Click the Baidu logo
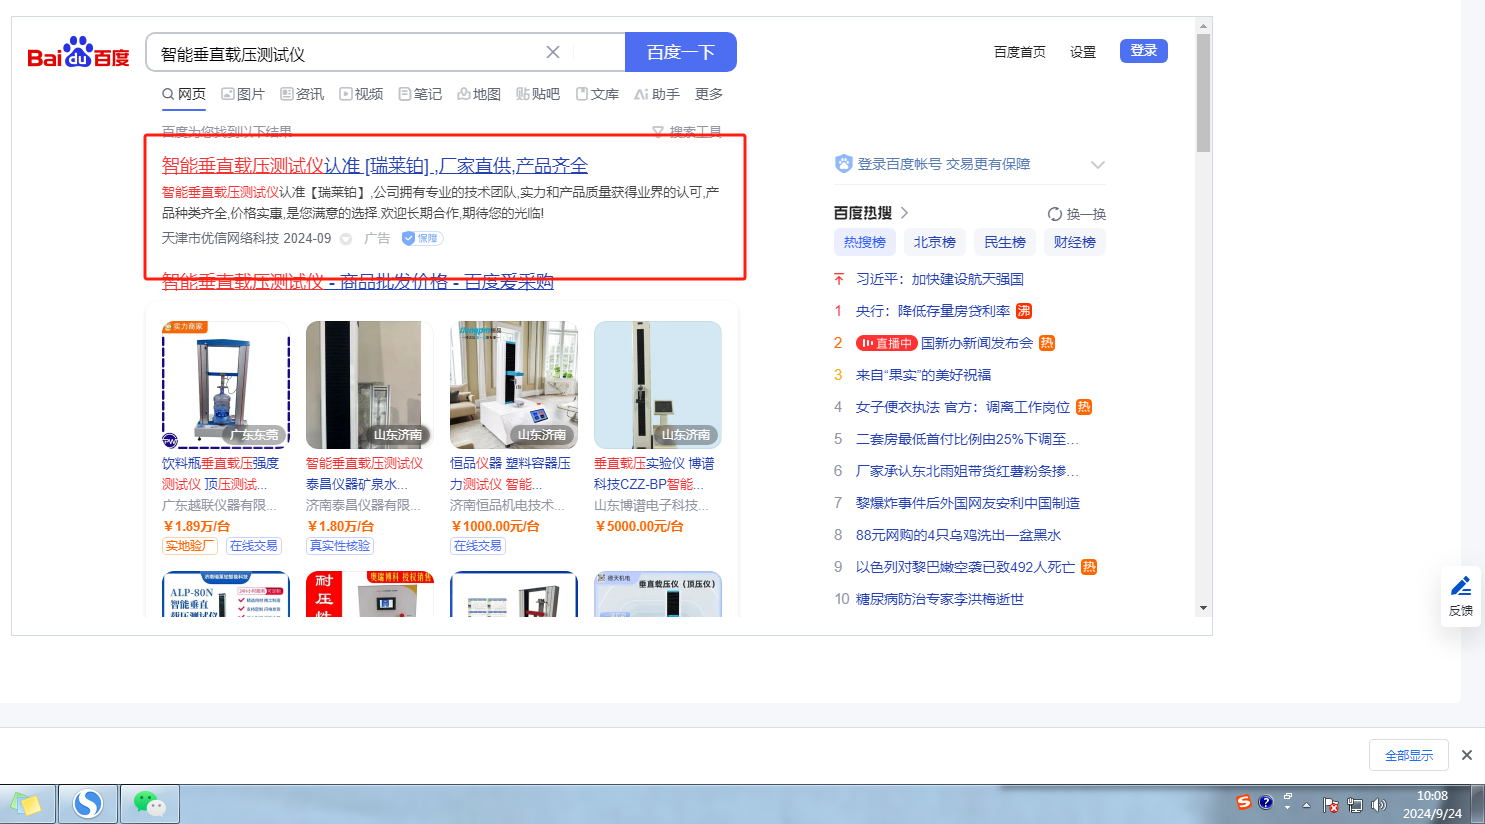1485x824 pixels. point(78,53)
